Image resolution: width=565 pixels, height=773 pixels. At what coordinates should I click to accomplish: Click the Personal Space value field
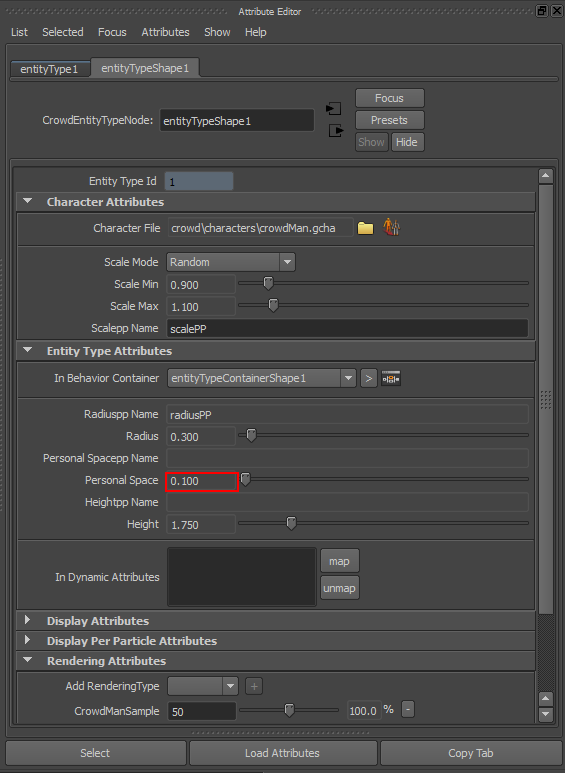coord(202,481)
